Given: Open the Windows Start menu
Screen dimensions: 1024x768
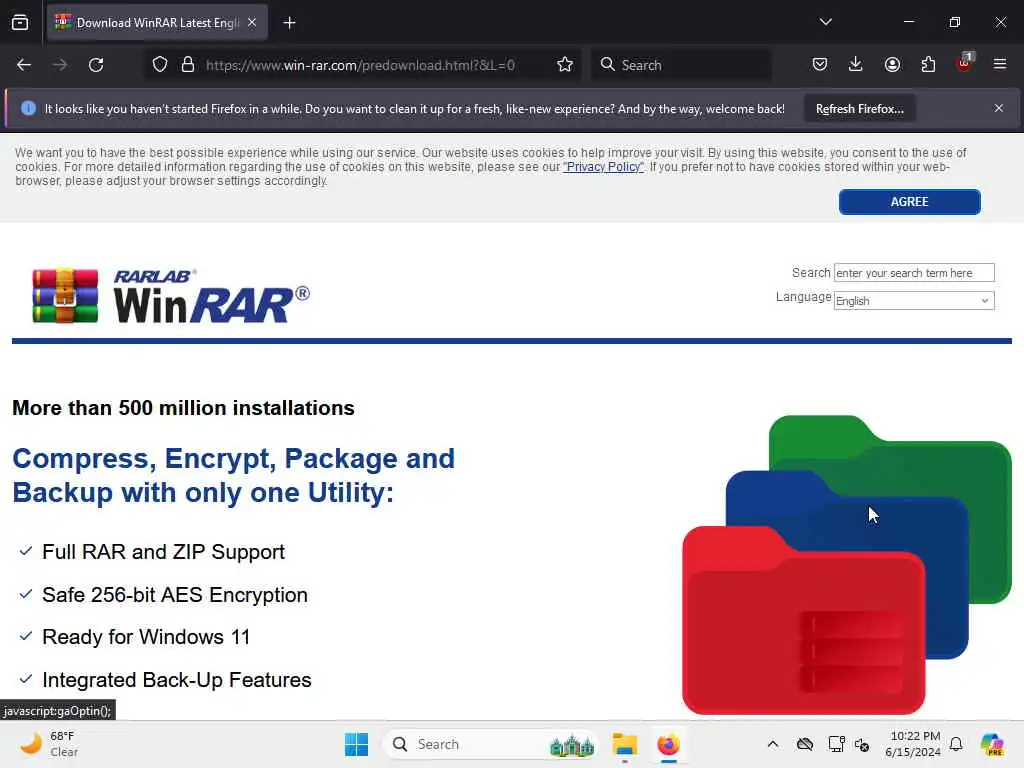Looking at the screenshot, I should tap(357, 744).
